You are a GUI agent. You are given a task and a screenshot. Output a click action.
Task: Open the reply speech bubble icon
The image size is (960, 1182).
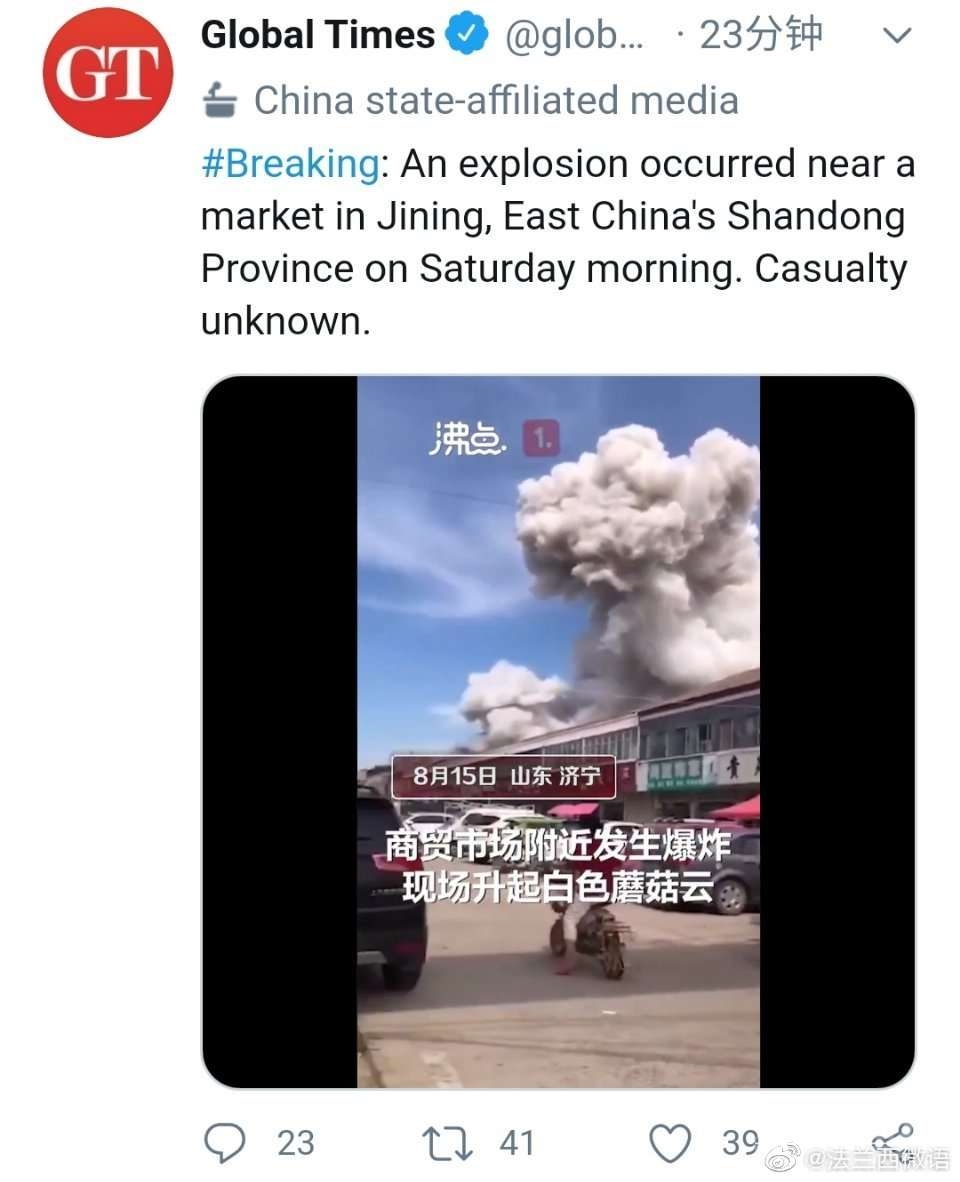225,1143
